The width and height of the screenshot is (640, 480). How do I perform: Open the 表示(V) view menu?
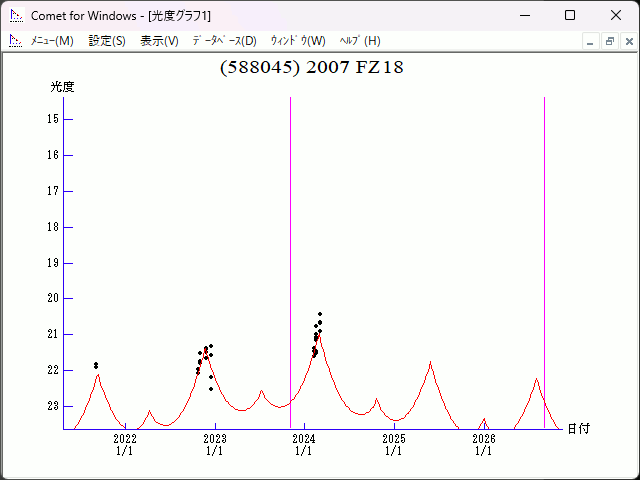click(159, 41)
